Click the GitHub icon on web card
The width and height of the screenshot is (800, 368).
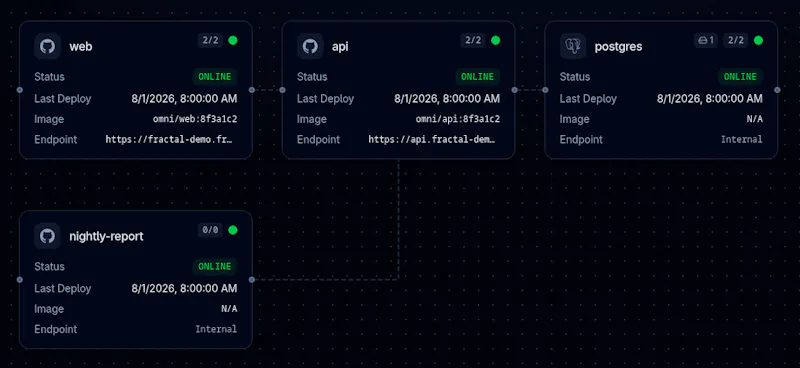[x=47, y=46]
